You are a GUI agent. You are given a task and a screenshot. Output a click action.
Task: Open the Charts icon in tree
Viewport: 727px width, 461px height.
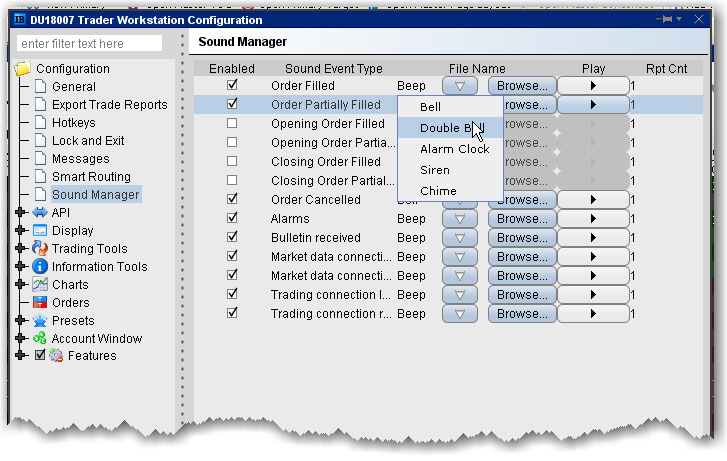point(40,285)
